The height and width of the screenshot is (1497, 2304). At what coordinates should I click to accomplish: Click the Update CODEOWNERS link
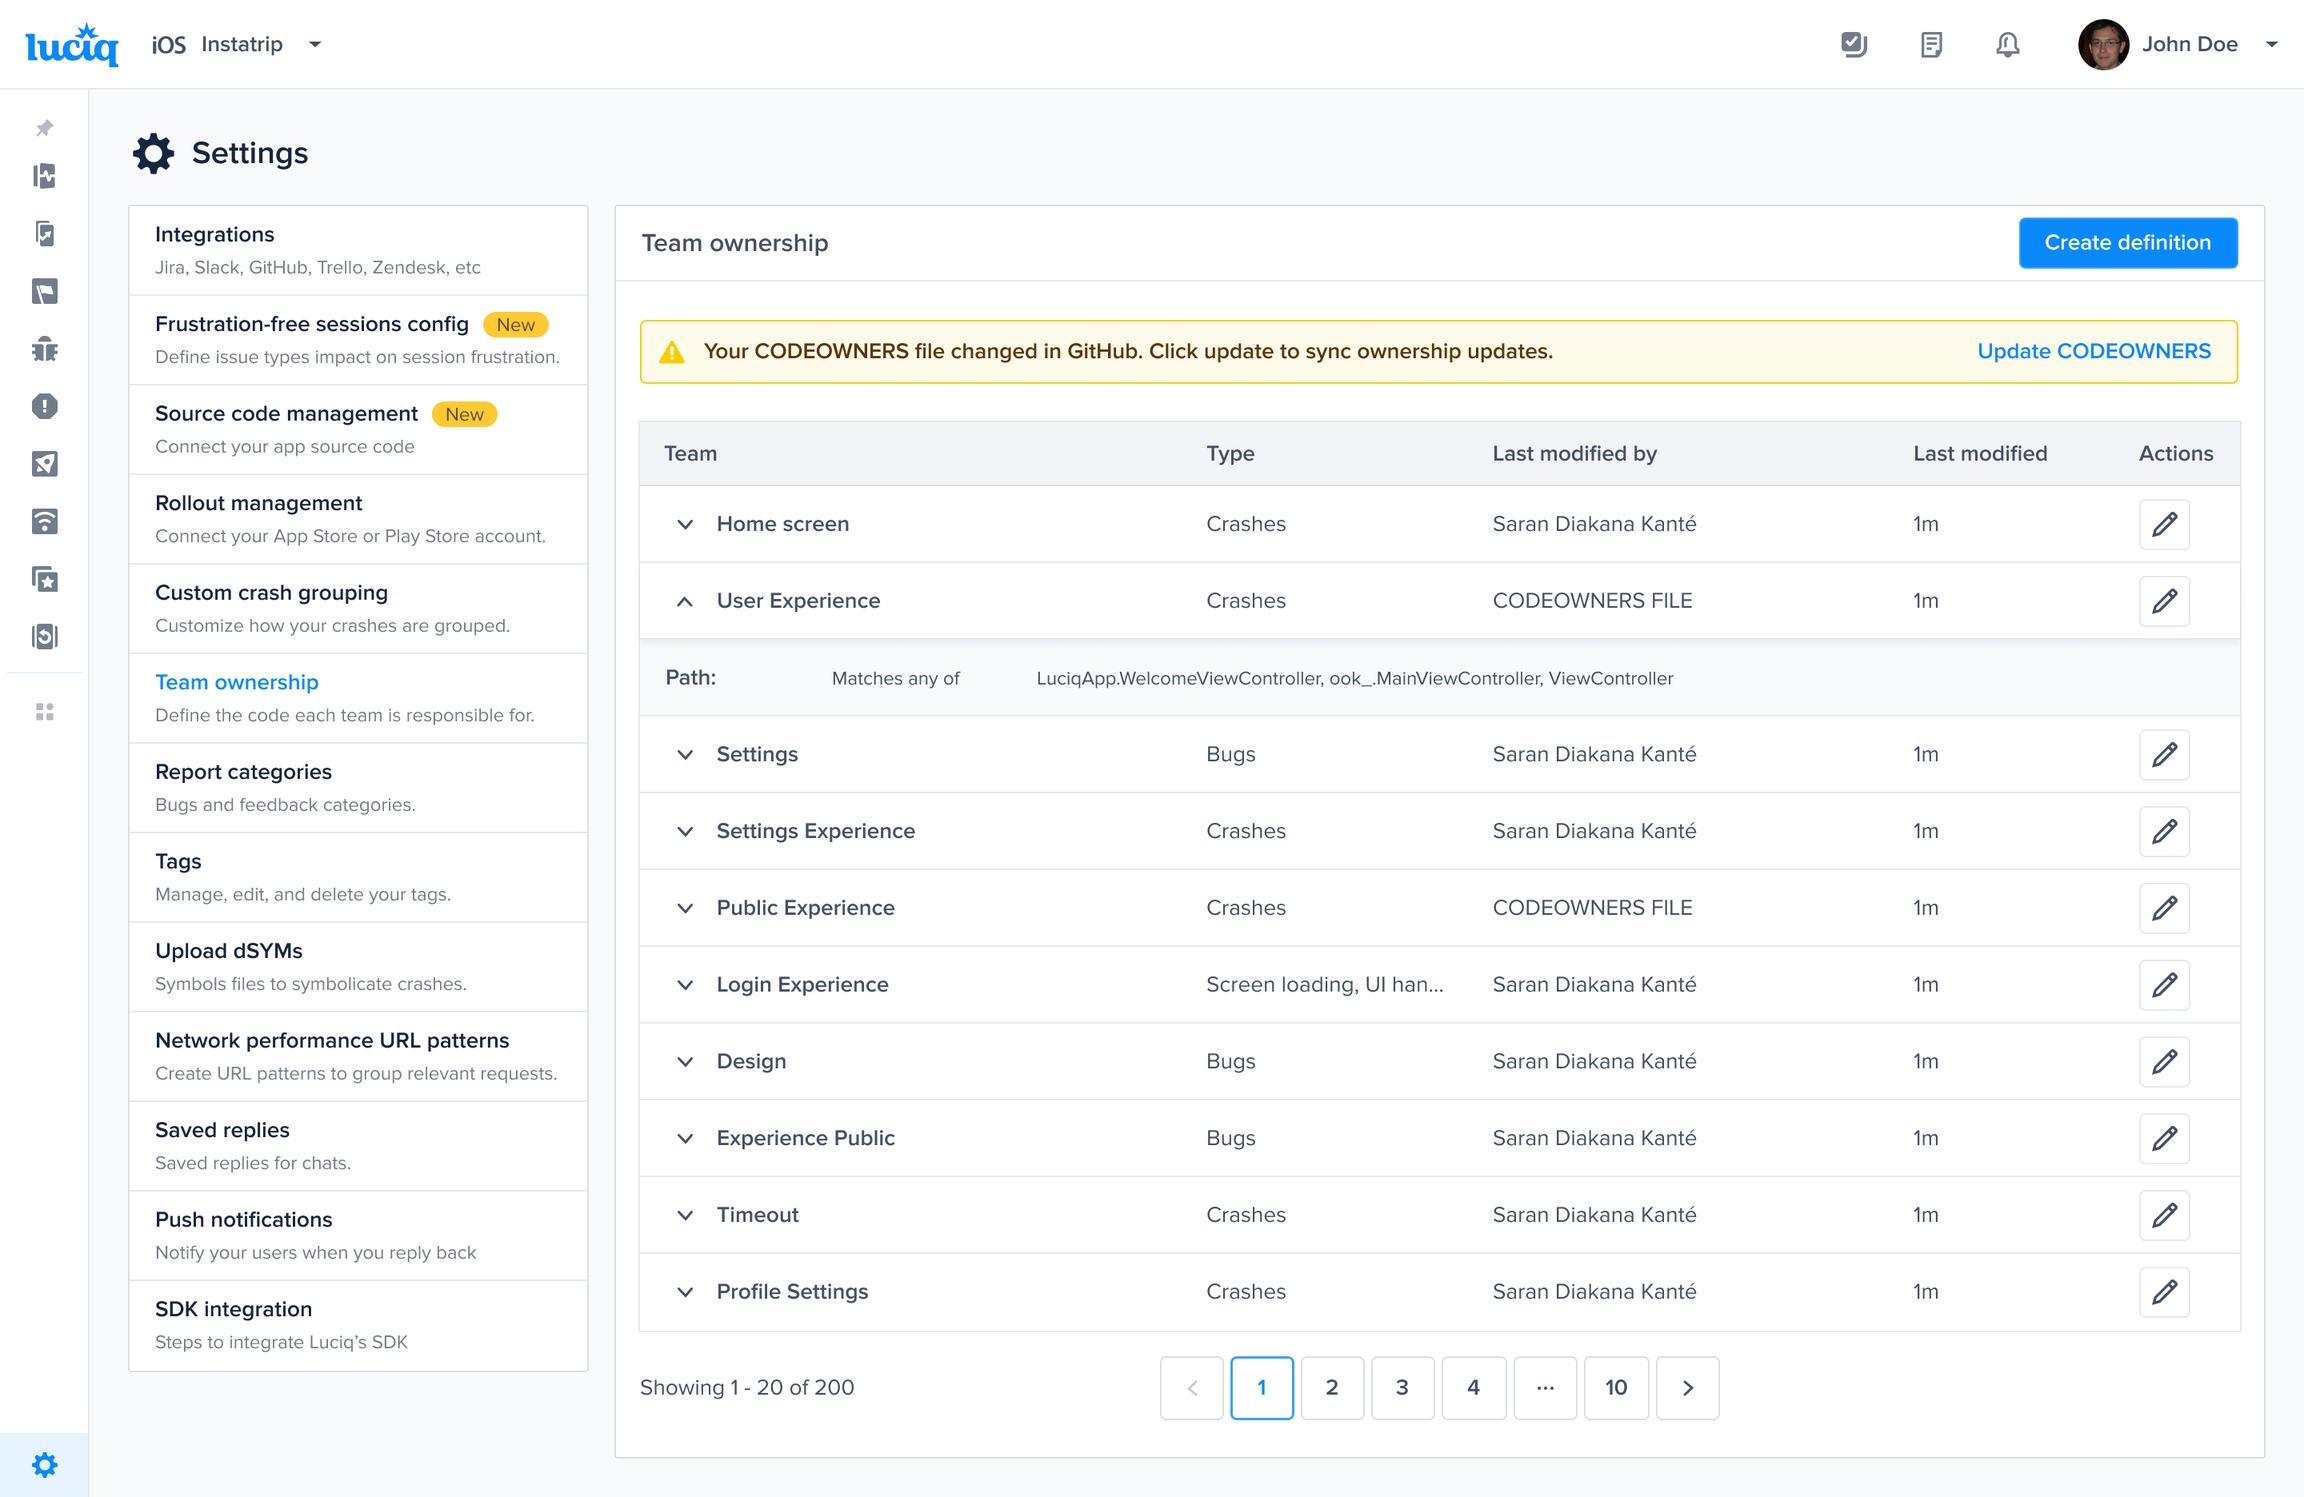point(2093,351)
